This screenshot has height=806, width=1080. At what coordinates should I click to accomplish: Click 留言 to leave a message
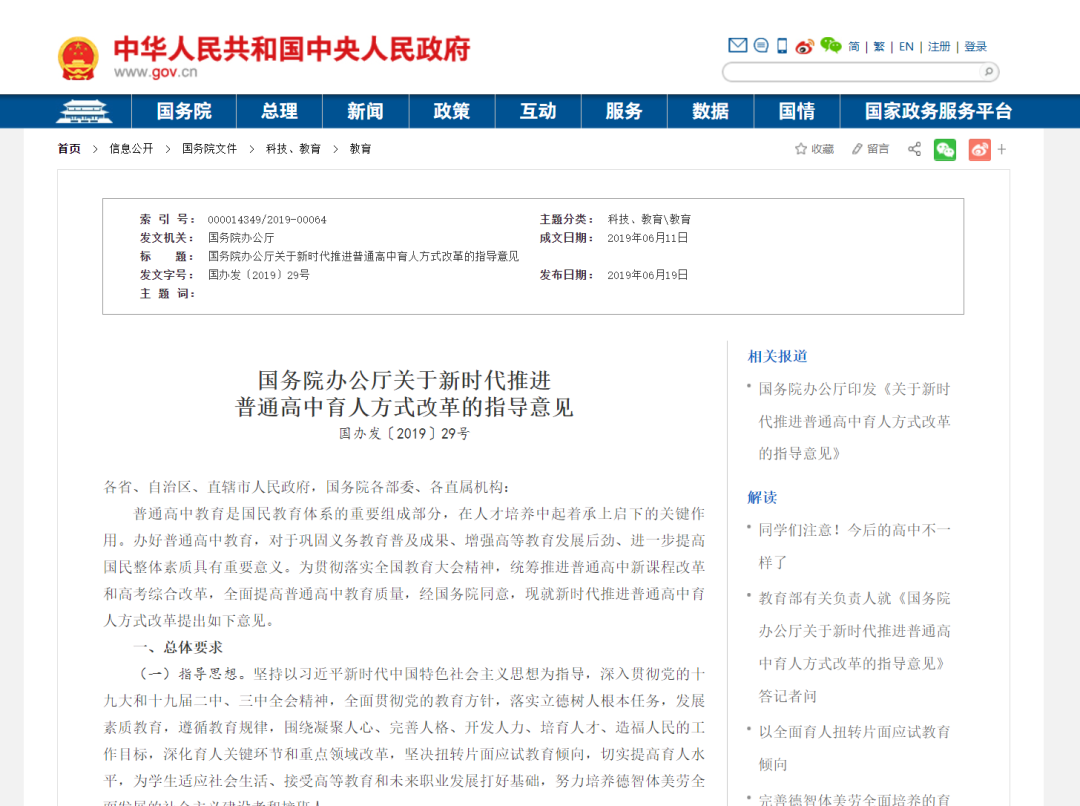coord(877,148)
